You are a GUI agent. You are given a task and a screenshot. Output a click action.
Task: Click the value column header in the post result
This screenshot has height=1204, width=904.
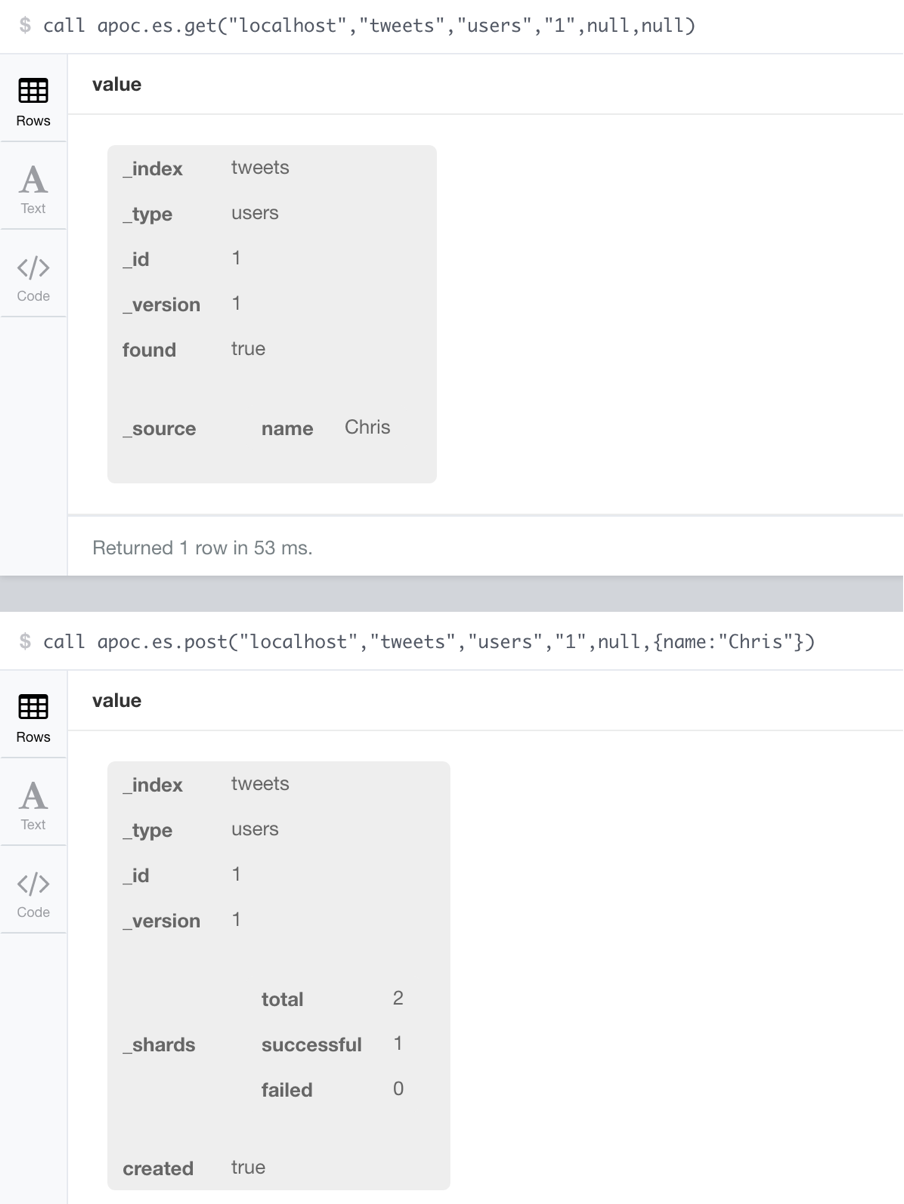tap(116, 700)
